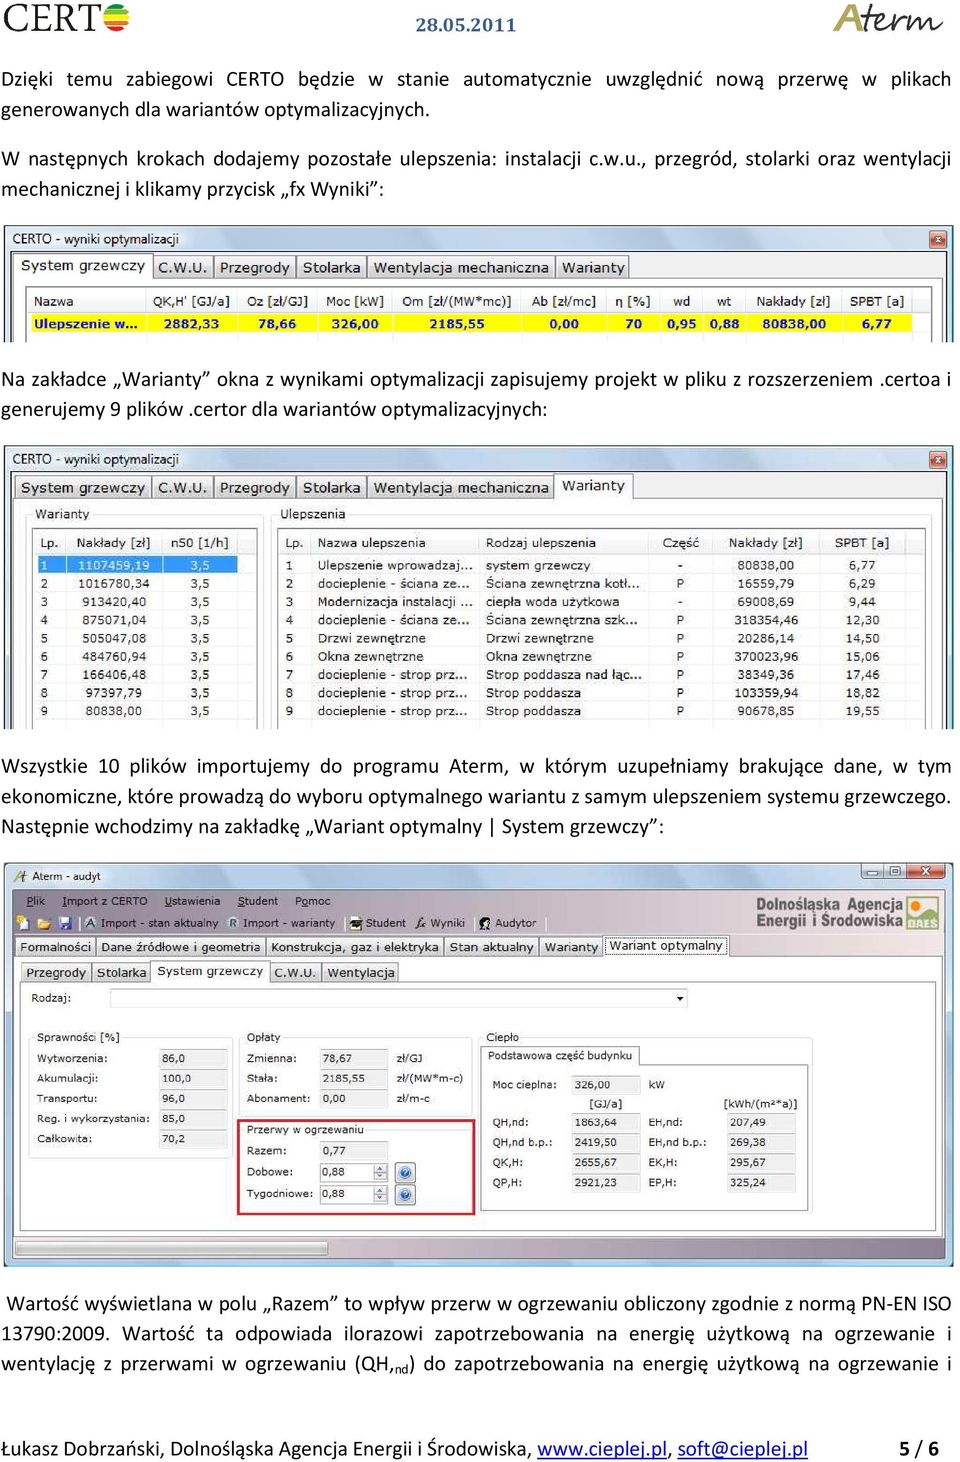This screenshot has height=1462, width=960.
Task: Click the Aterm logo in page header
Action: point(888,18)
